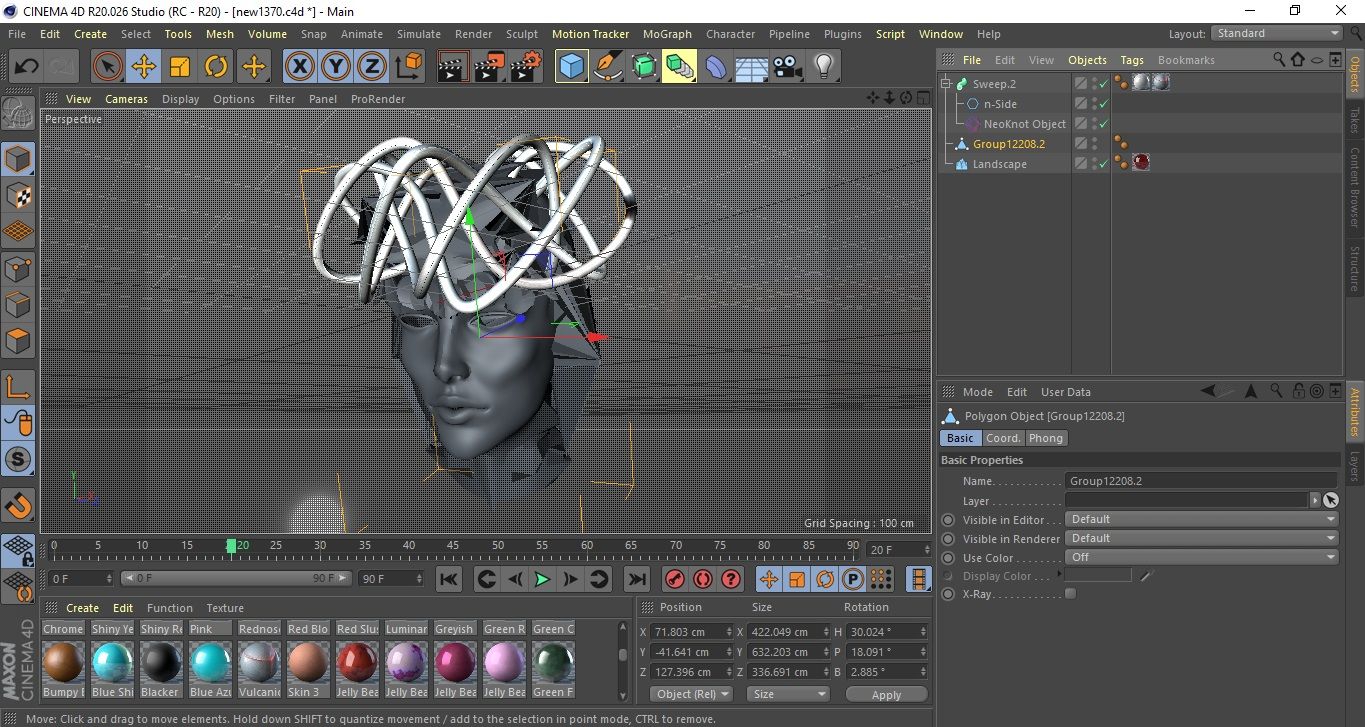This screenshot has height=727, width=1365.
Task: Click the Enable Axis L-shaped icon
Action: click(x=18, y=387)
